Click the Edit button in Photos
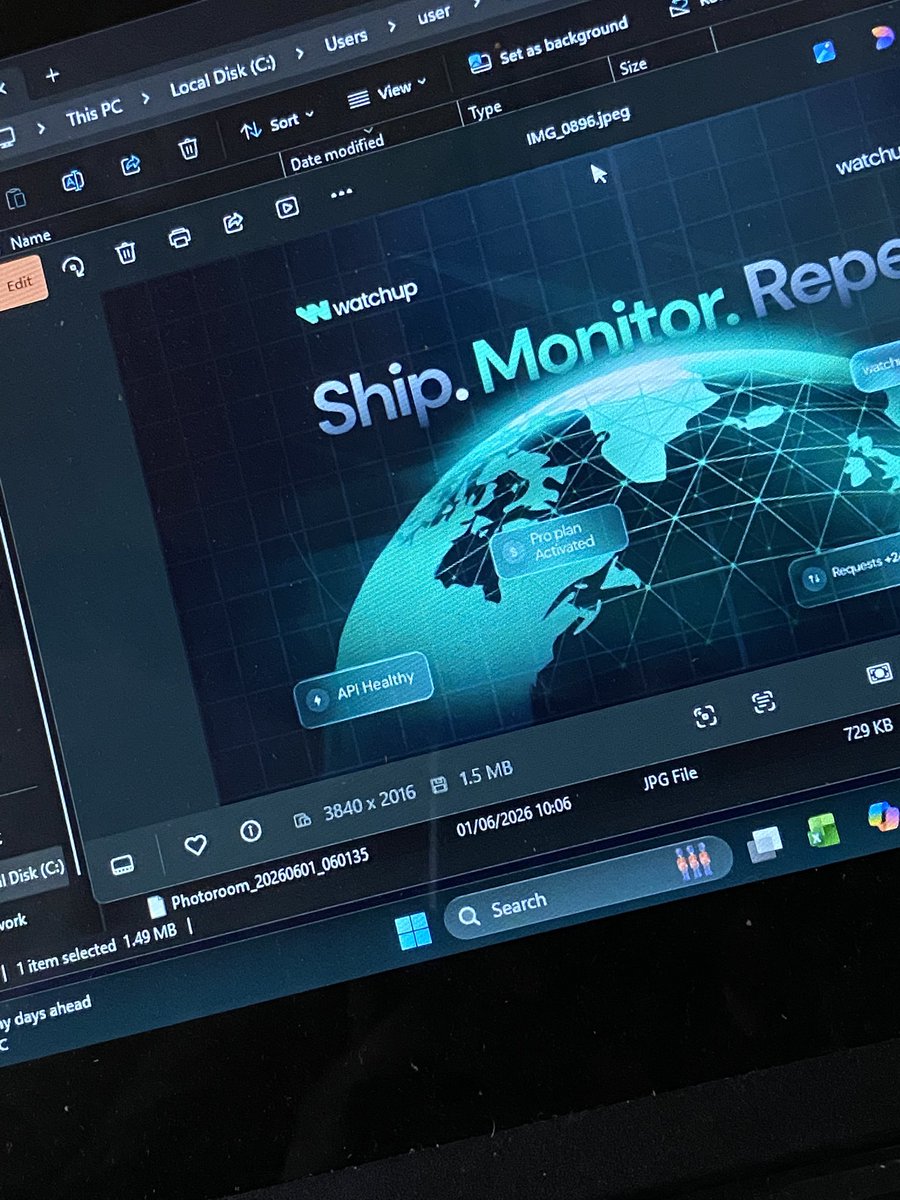Viewport: 900px width, 1200px height. (21, 281)
